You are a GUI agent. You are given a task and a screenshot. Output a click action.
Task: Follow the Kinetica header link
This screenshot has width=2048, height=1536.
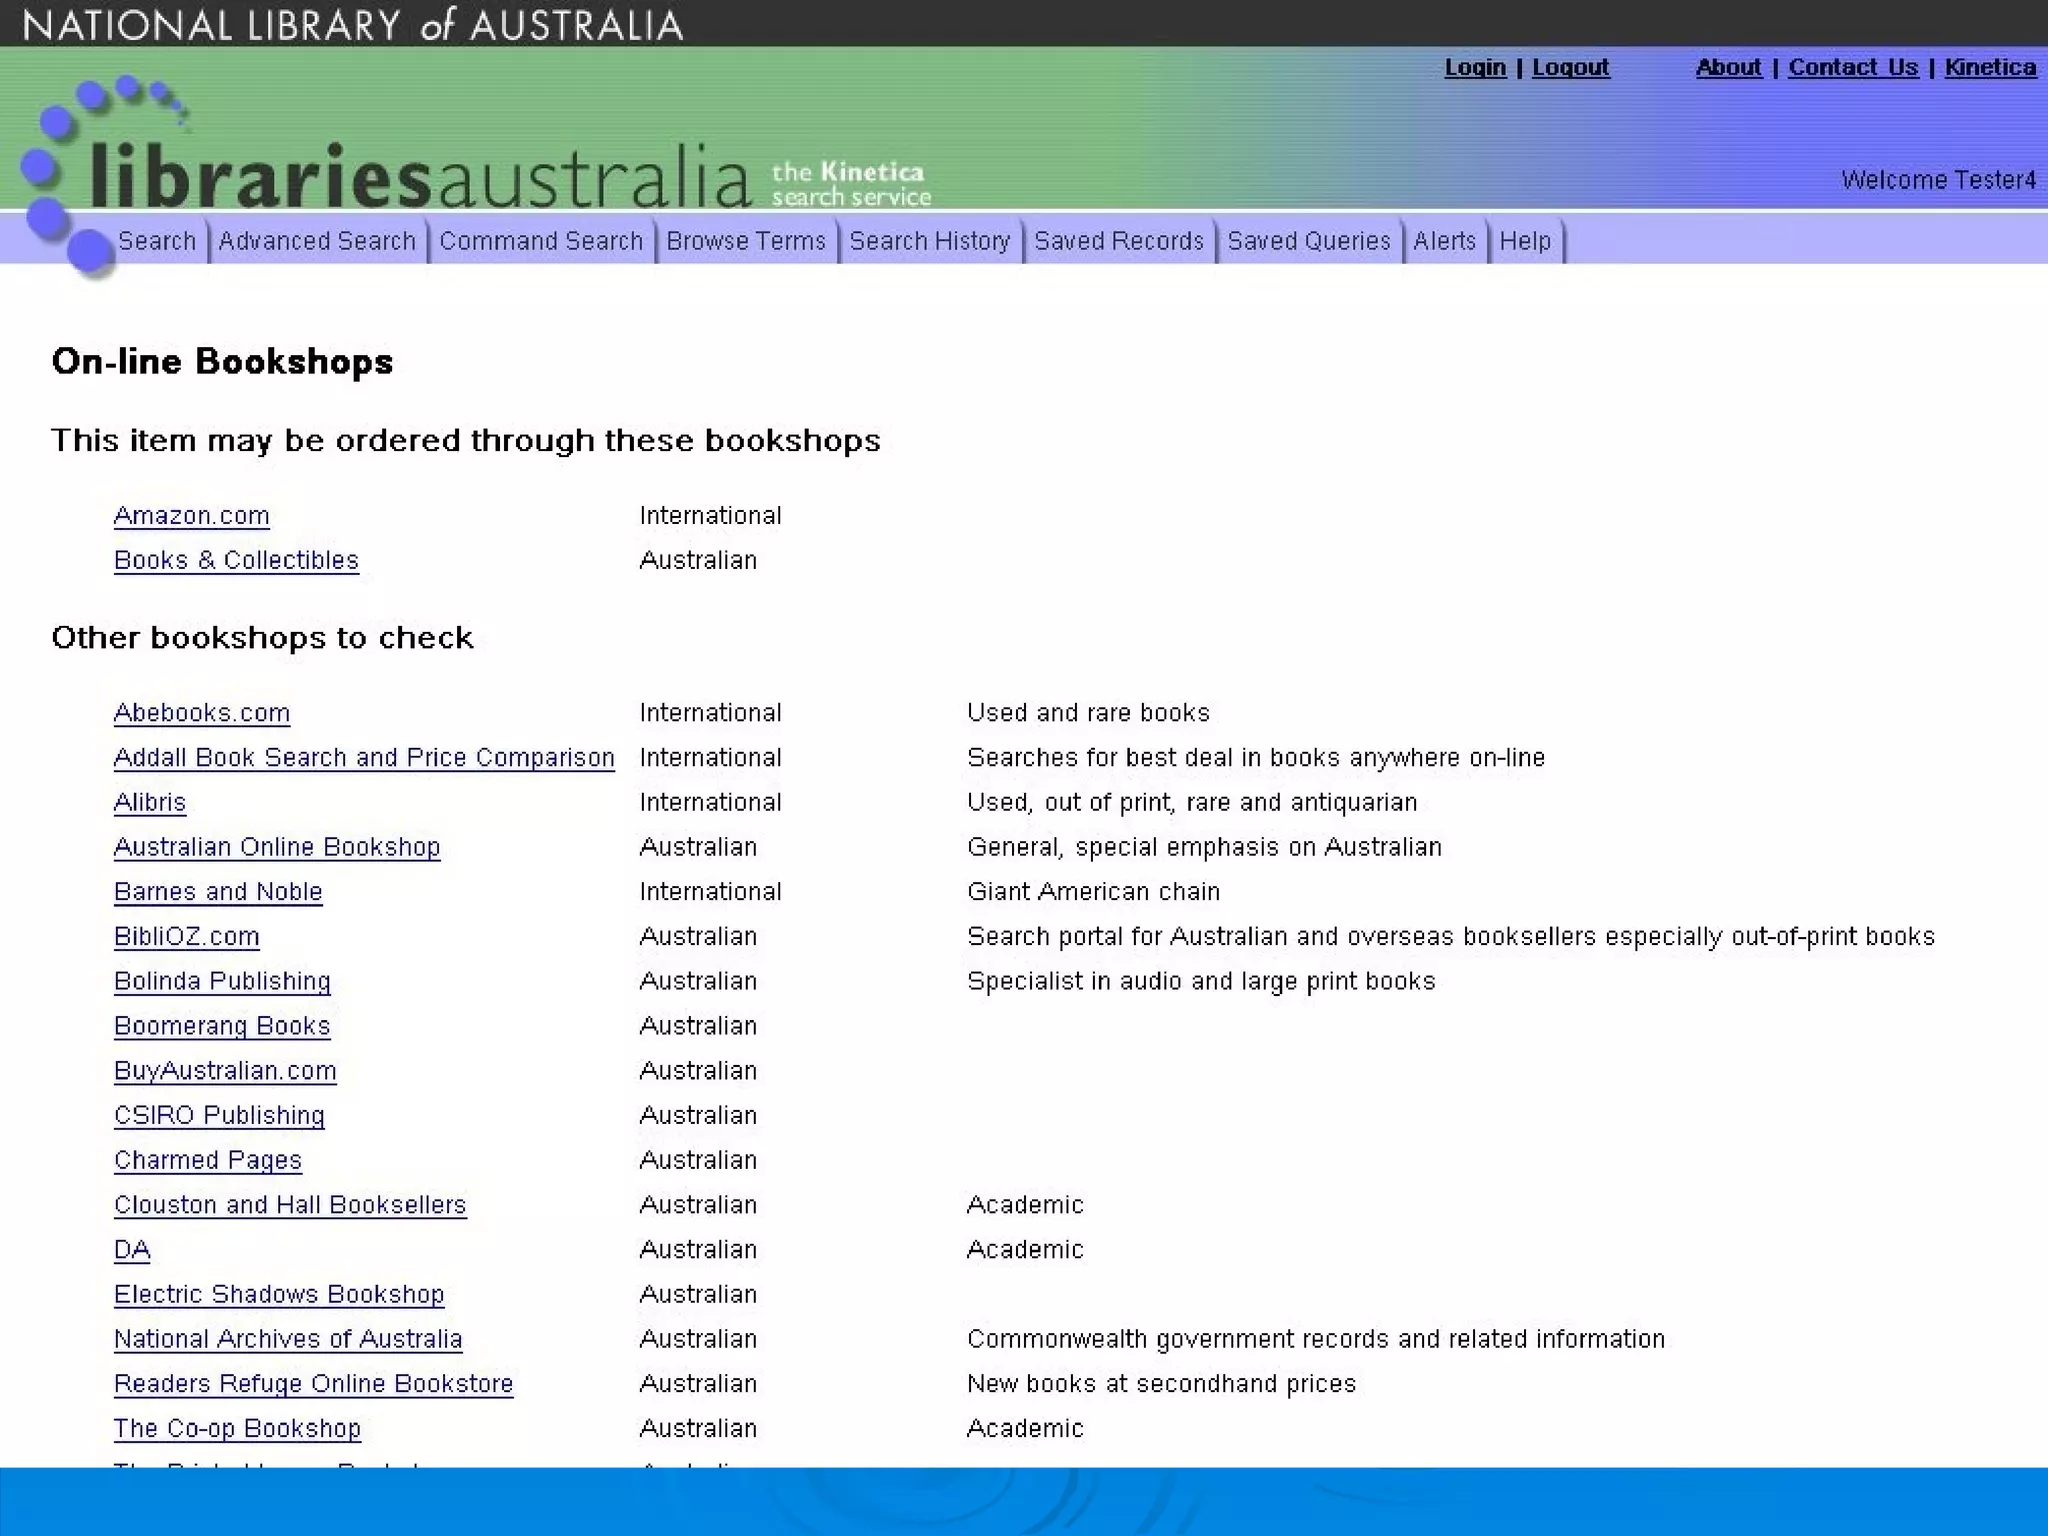[x=1990, y=67]
